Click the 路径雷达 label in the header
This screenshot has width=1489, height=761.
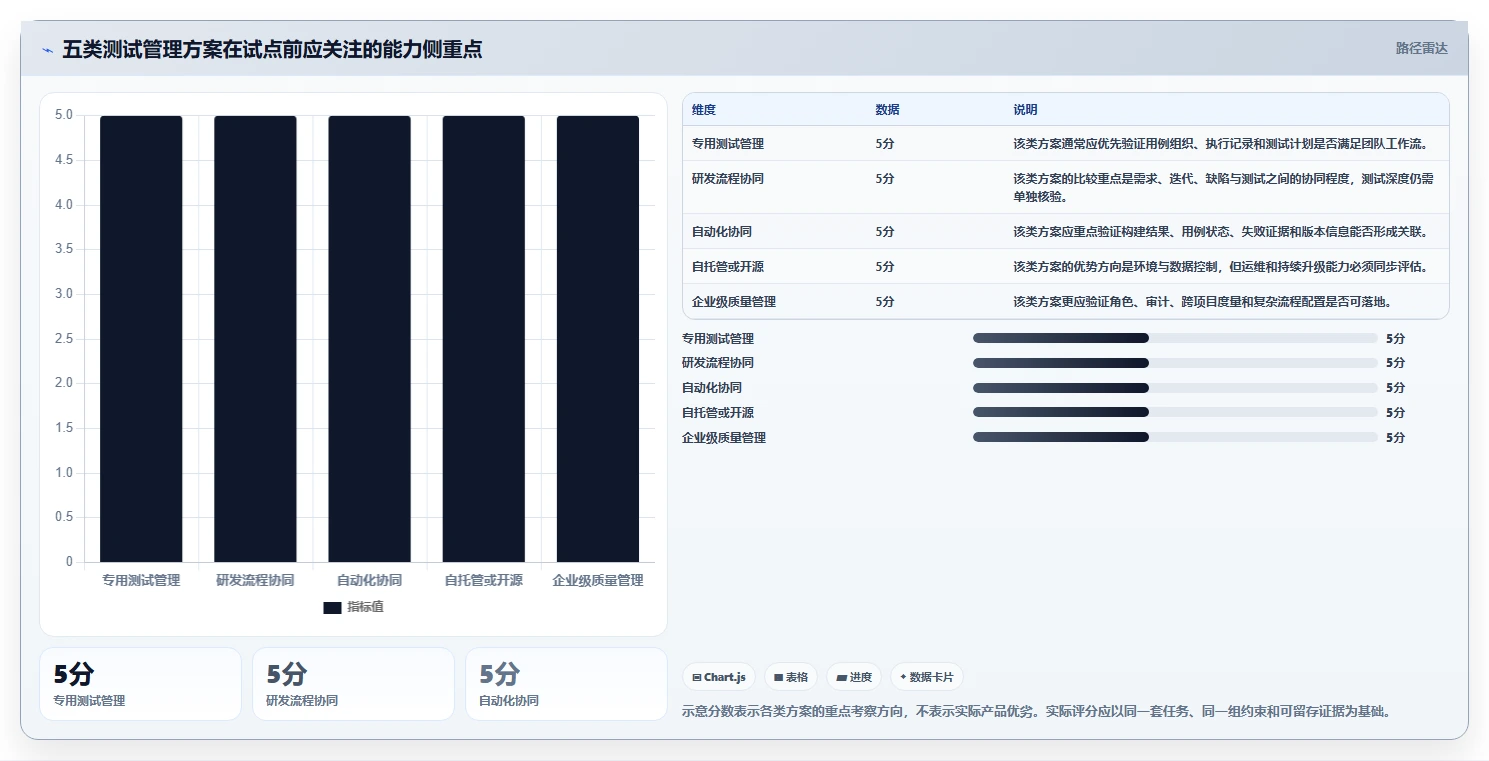click(x=1421, y=48)
